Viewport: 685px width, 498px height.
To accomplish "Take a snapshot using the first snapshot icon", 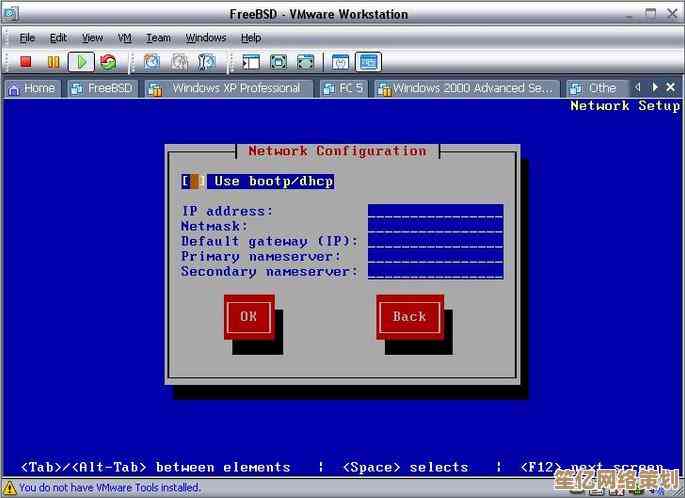I will coord(152,62).
